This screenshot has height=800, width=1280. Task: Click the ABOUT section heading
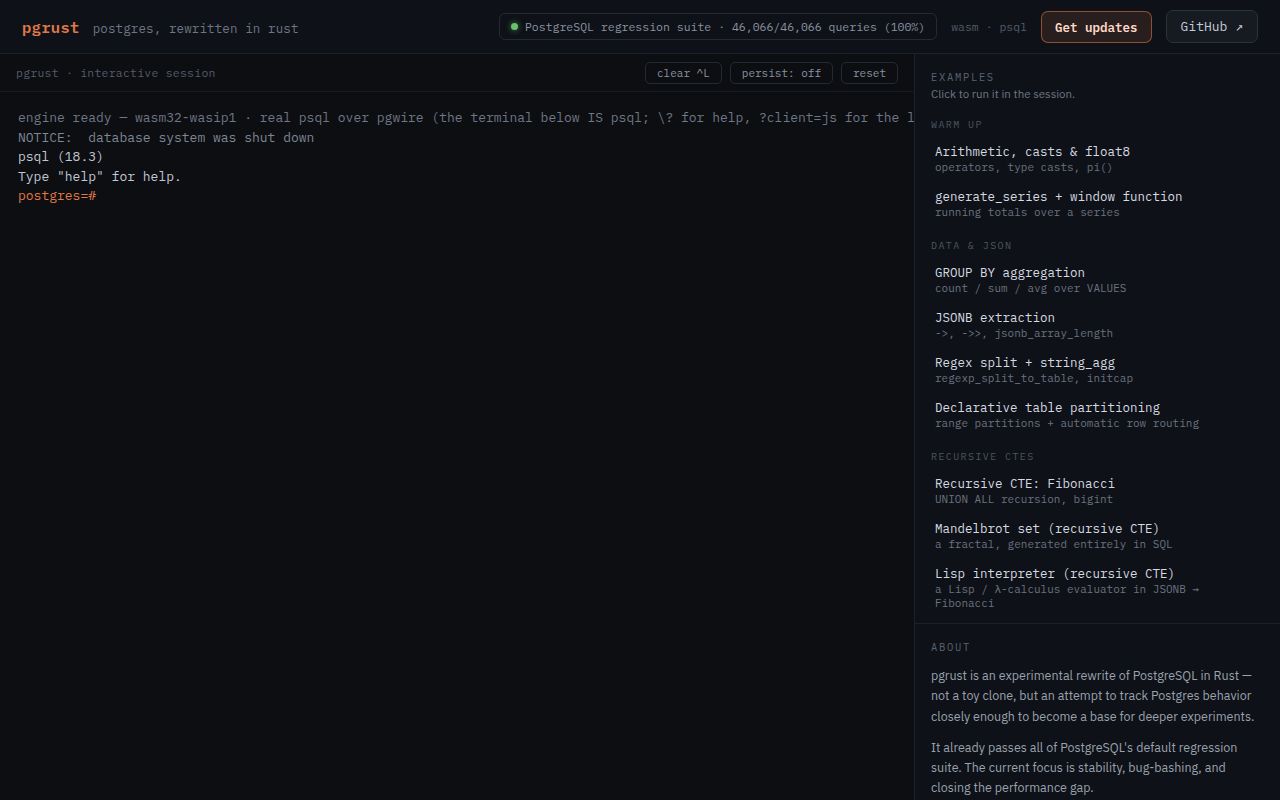950,647
